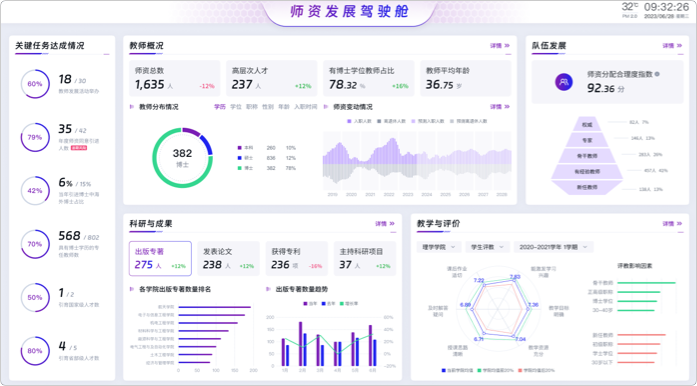The width and height of the screenshot is (697, 386).
Task: Toggle the green radar chart legend item
Action: click(x=495, y=370)
